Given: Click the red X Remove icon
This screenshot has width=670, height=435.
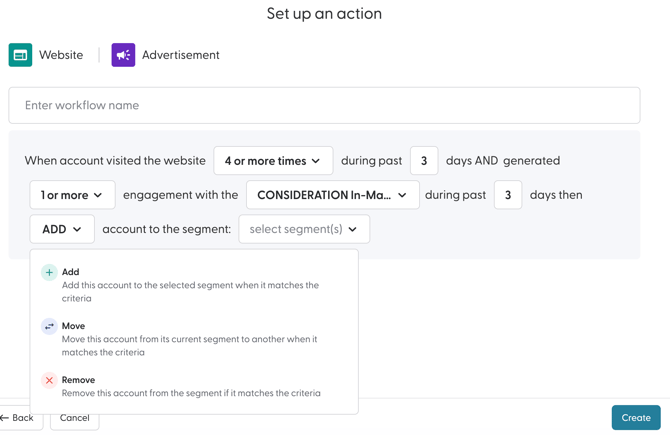Looking at the screenshot, I should 49,380.
